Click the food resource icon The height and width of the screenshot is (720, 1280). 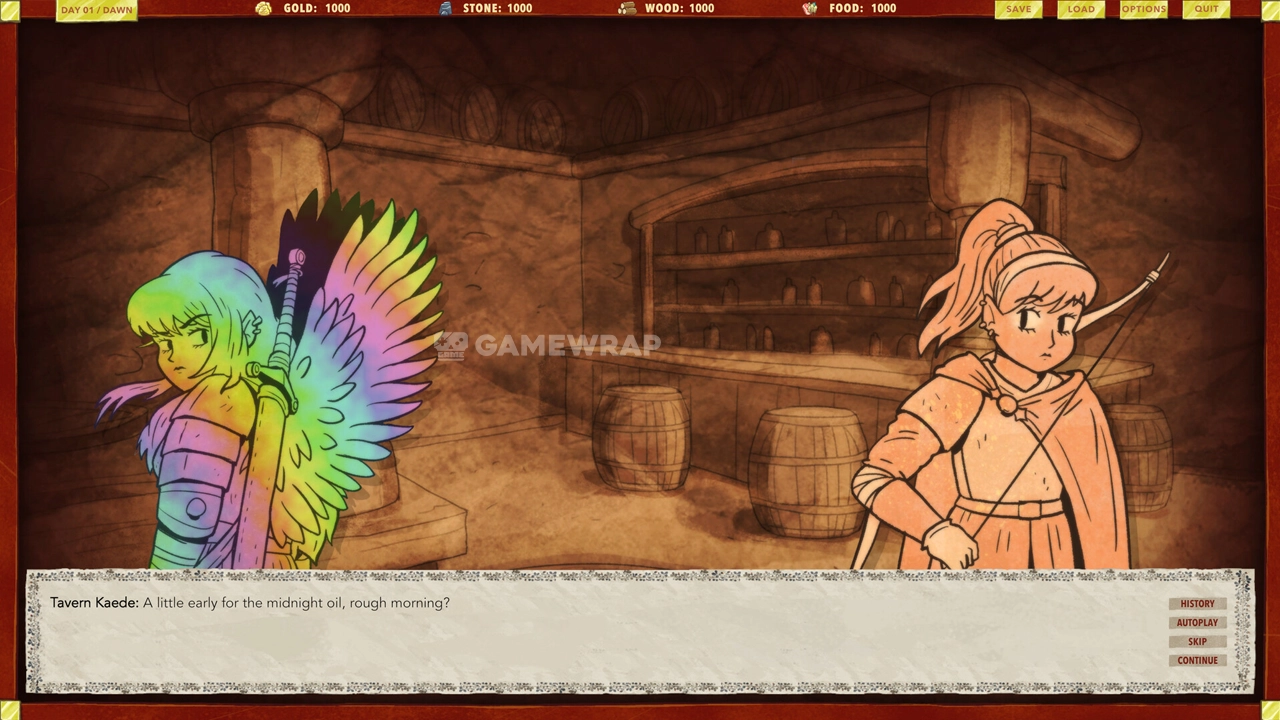[x=810, y=8]
